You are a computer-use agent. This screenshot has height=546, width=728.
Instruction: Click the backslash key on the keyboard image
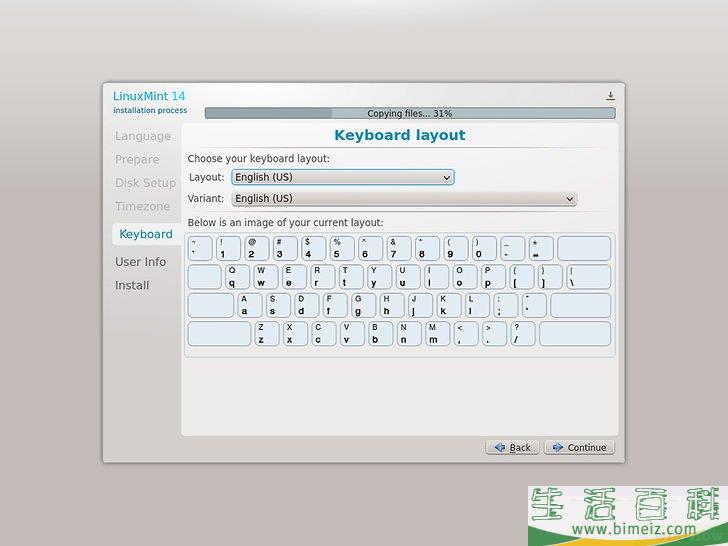[x=588, y=277]
